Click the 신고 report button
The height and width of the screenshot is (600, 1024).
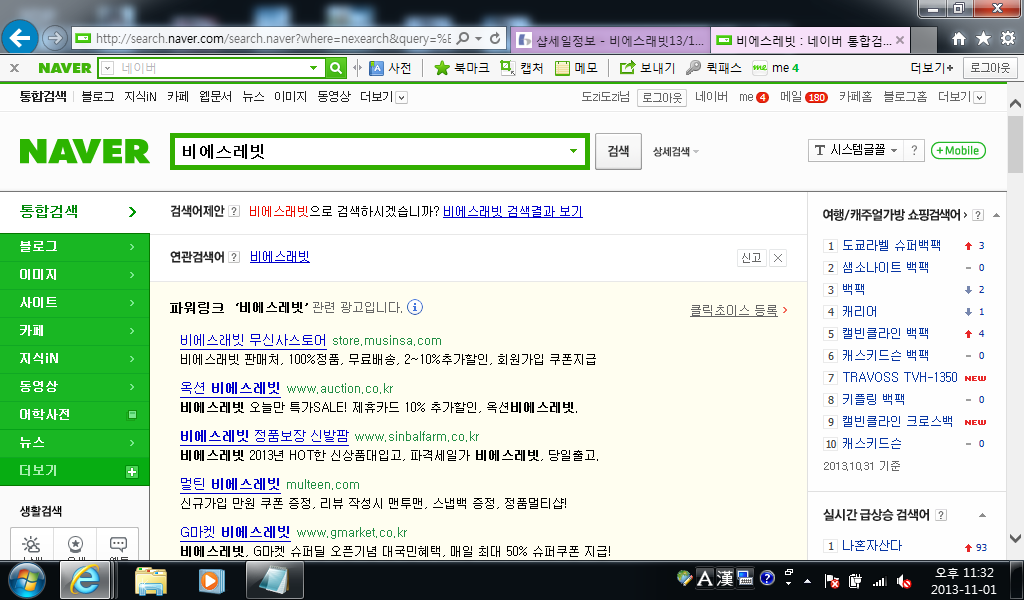(x=751, y=258)
